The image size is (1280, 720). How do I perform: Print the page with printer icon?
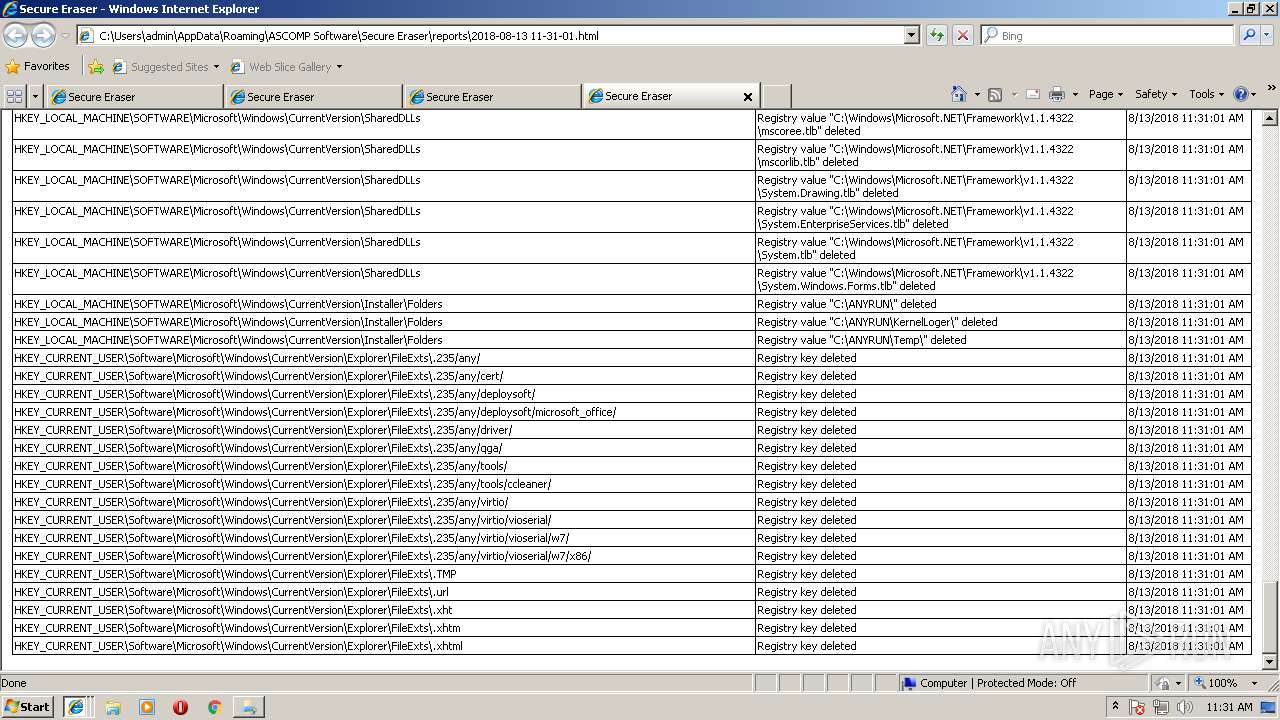[1057, 94]
